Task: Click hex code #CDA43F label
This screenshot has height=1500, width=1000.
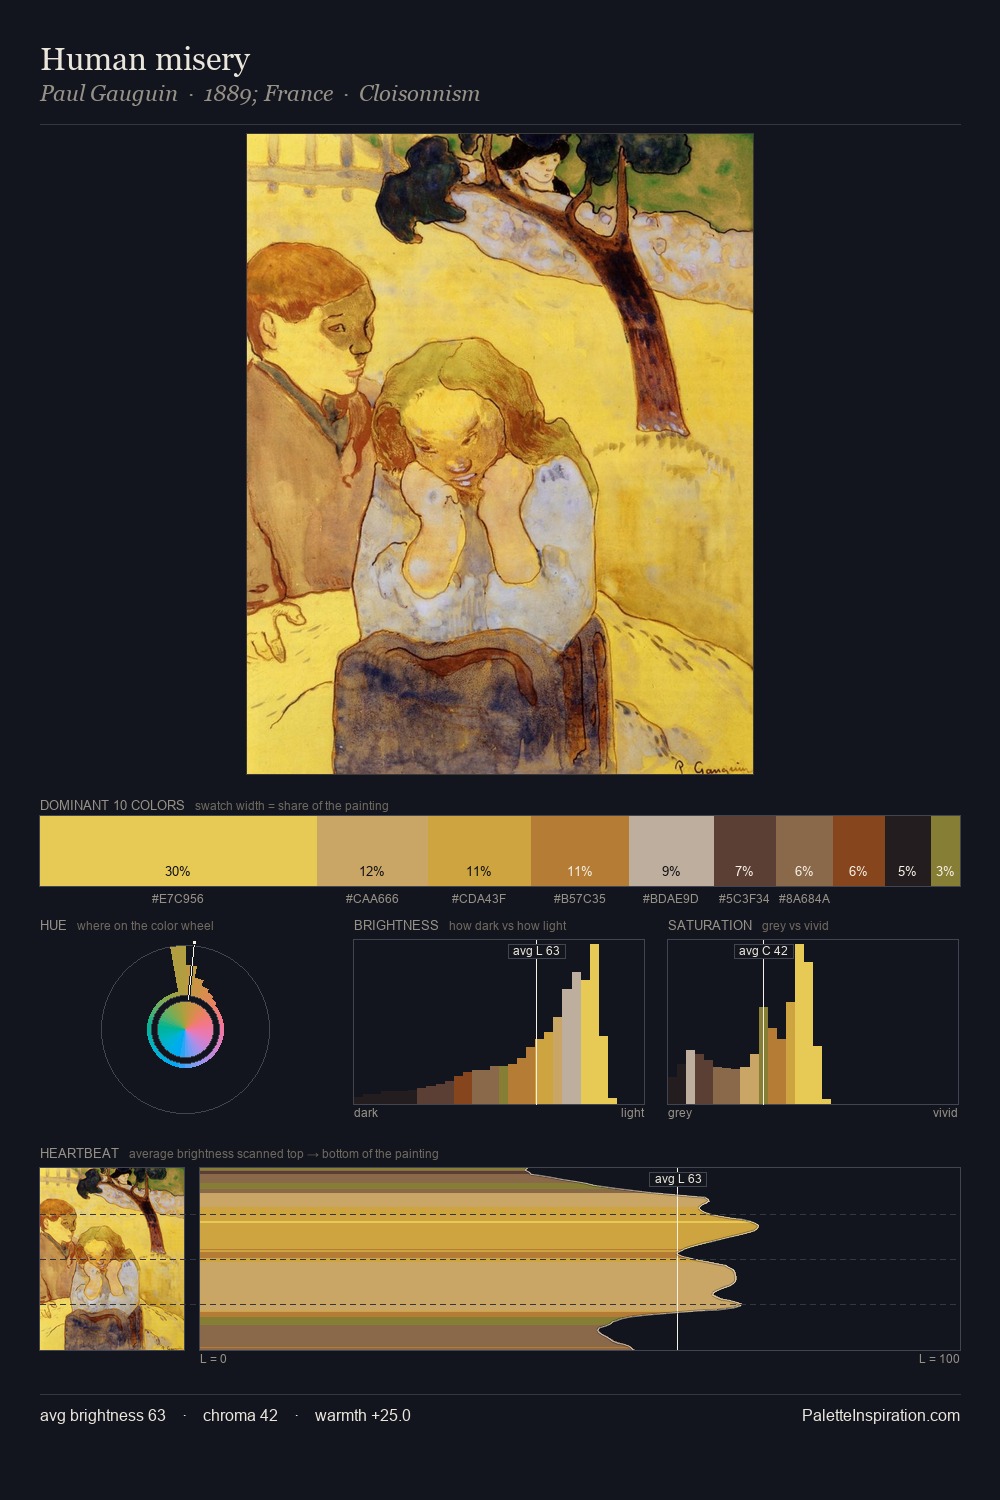Action: point(479,898)
